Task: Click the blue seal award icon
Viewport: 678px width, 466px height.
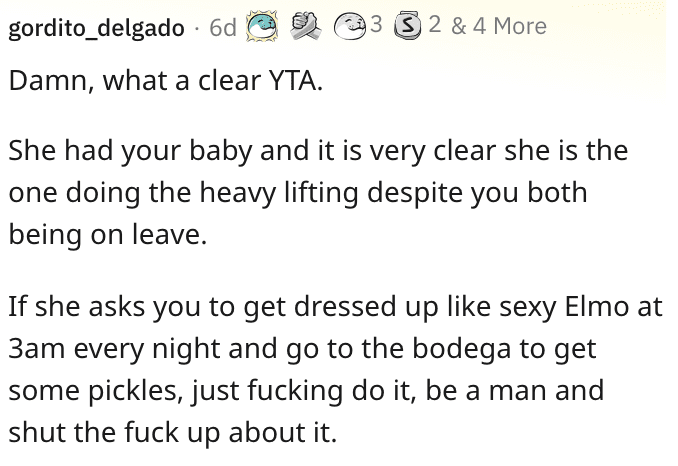Action: click(x=260, y=25)
